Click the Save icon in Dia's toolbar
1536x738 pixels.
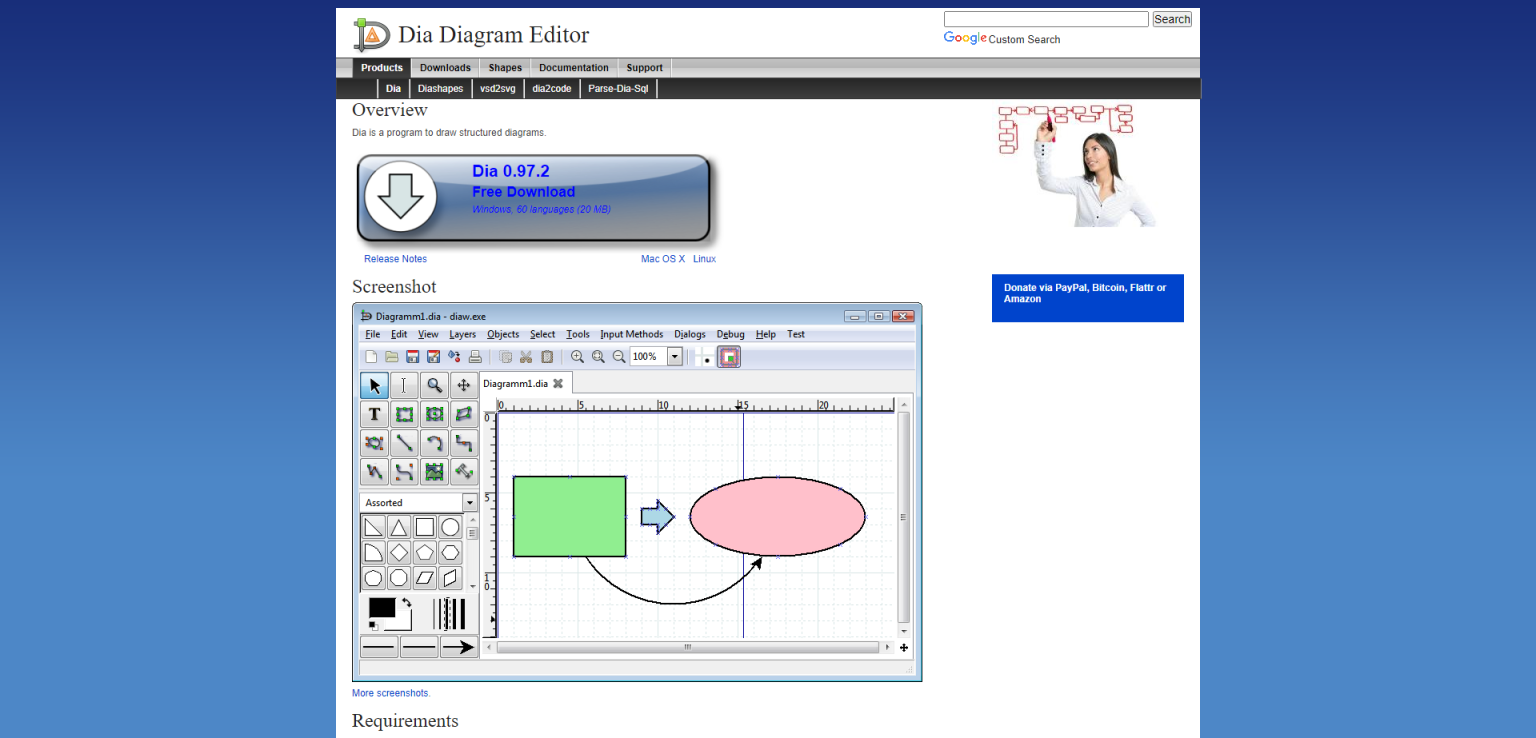tap(413, 357)
